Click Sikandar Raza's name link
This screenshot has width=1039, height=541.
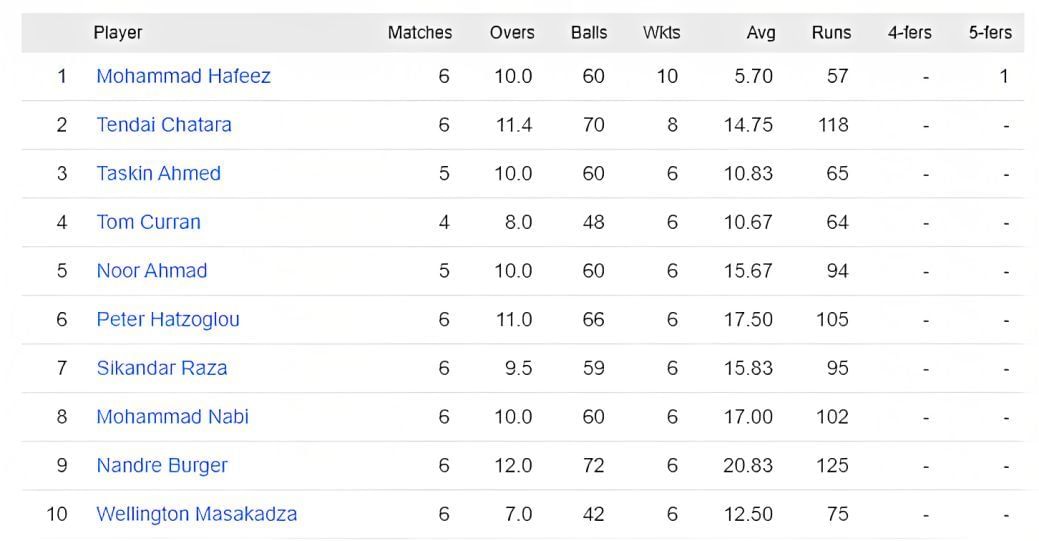pos(161,368)
